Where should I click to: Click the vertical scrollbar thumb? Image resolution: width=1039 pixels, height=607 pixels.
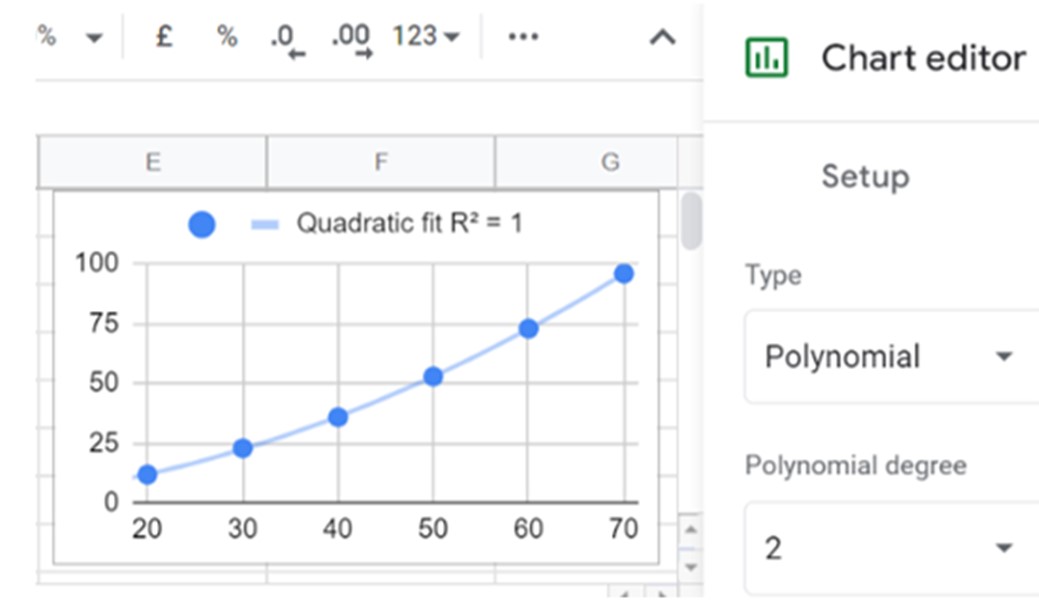691,221
